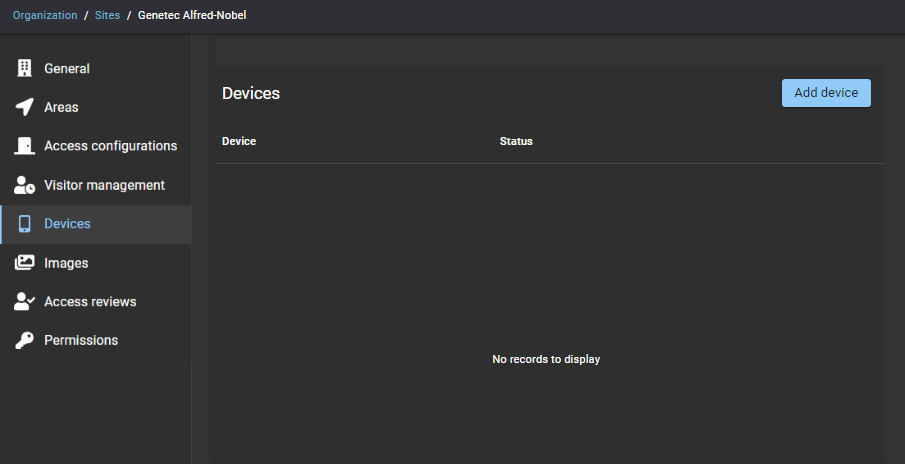This screenshot has height=464, width=905.
Task: Go to the Areas section label
Action: pyautogui.click(x=61, y=107)
